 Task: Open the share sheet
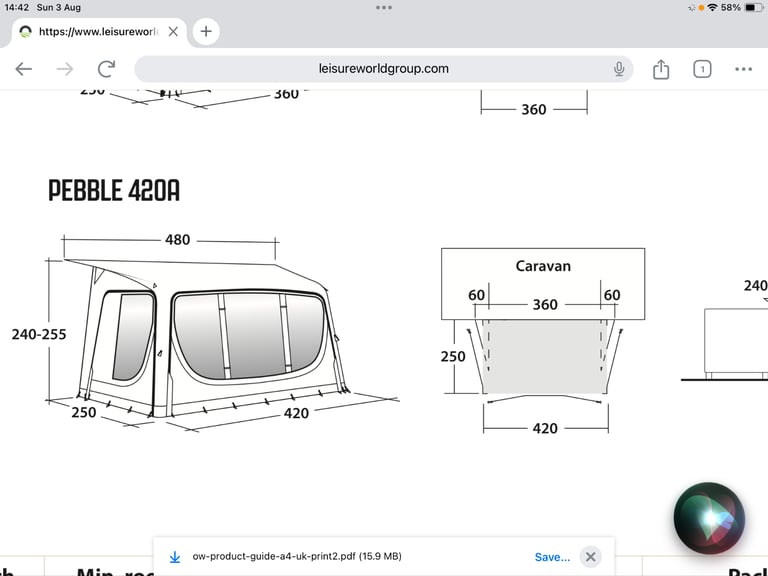tap(661, 69)
